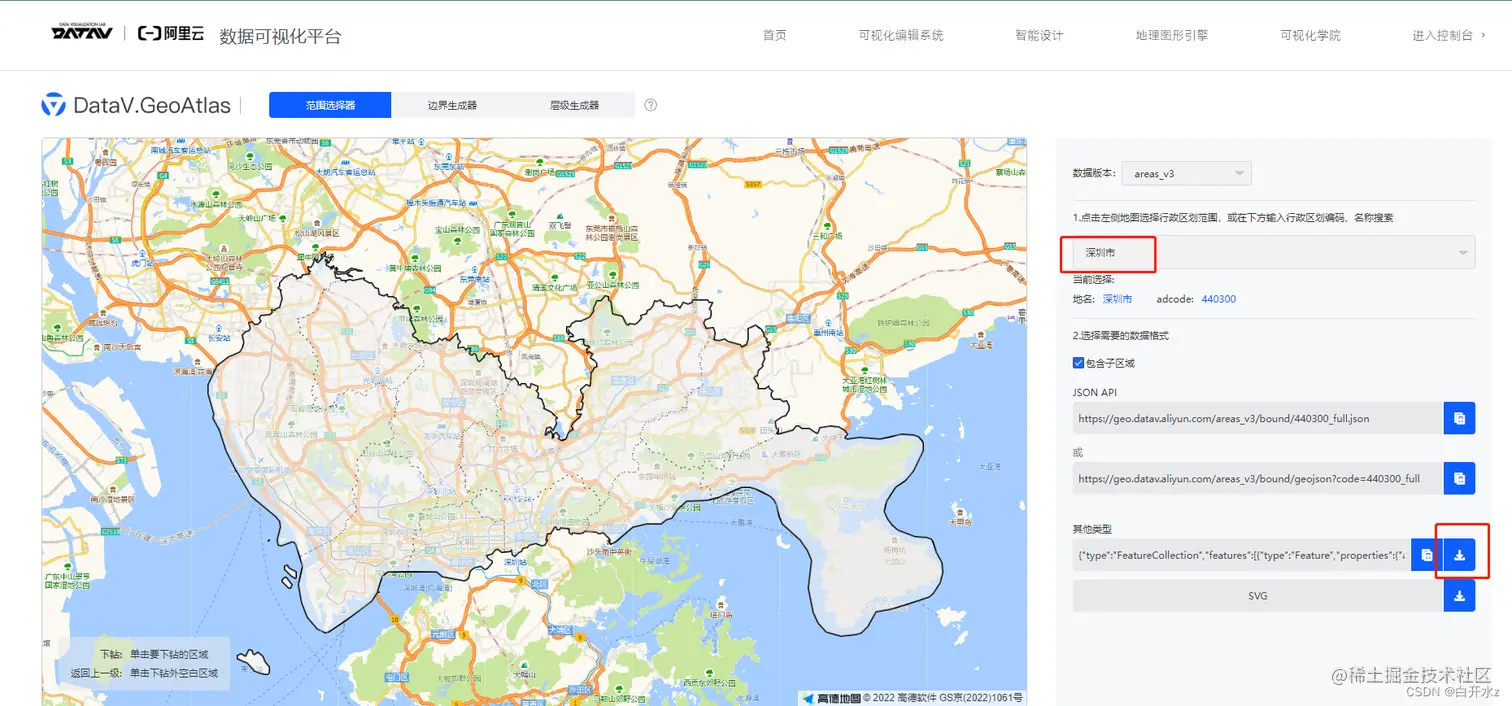
Task: Copy the geojson?code=440300_full URL
Action: 1459,479
